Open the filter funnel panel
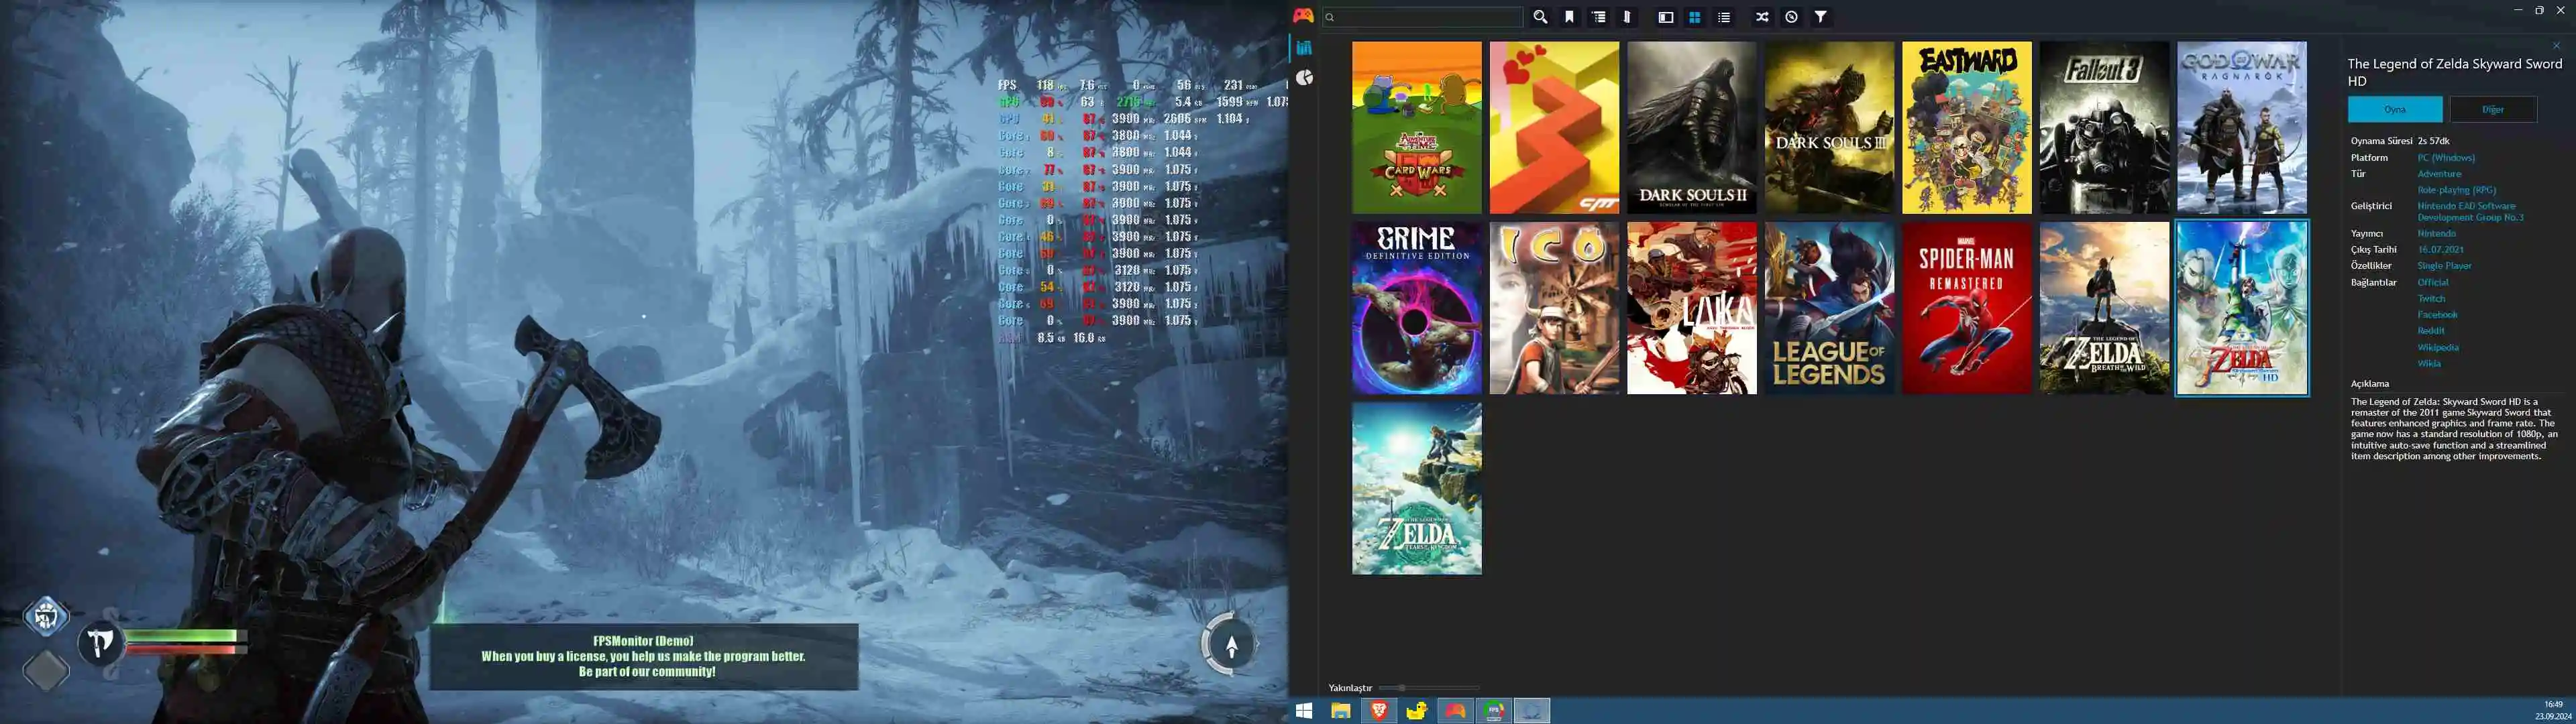This screenshot has width=2576, height=724. (x=1821, y=17)
